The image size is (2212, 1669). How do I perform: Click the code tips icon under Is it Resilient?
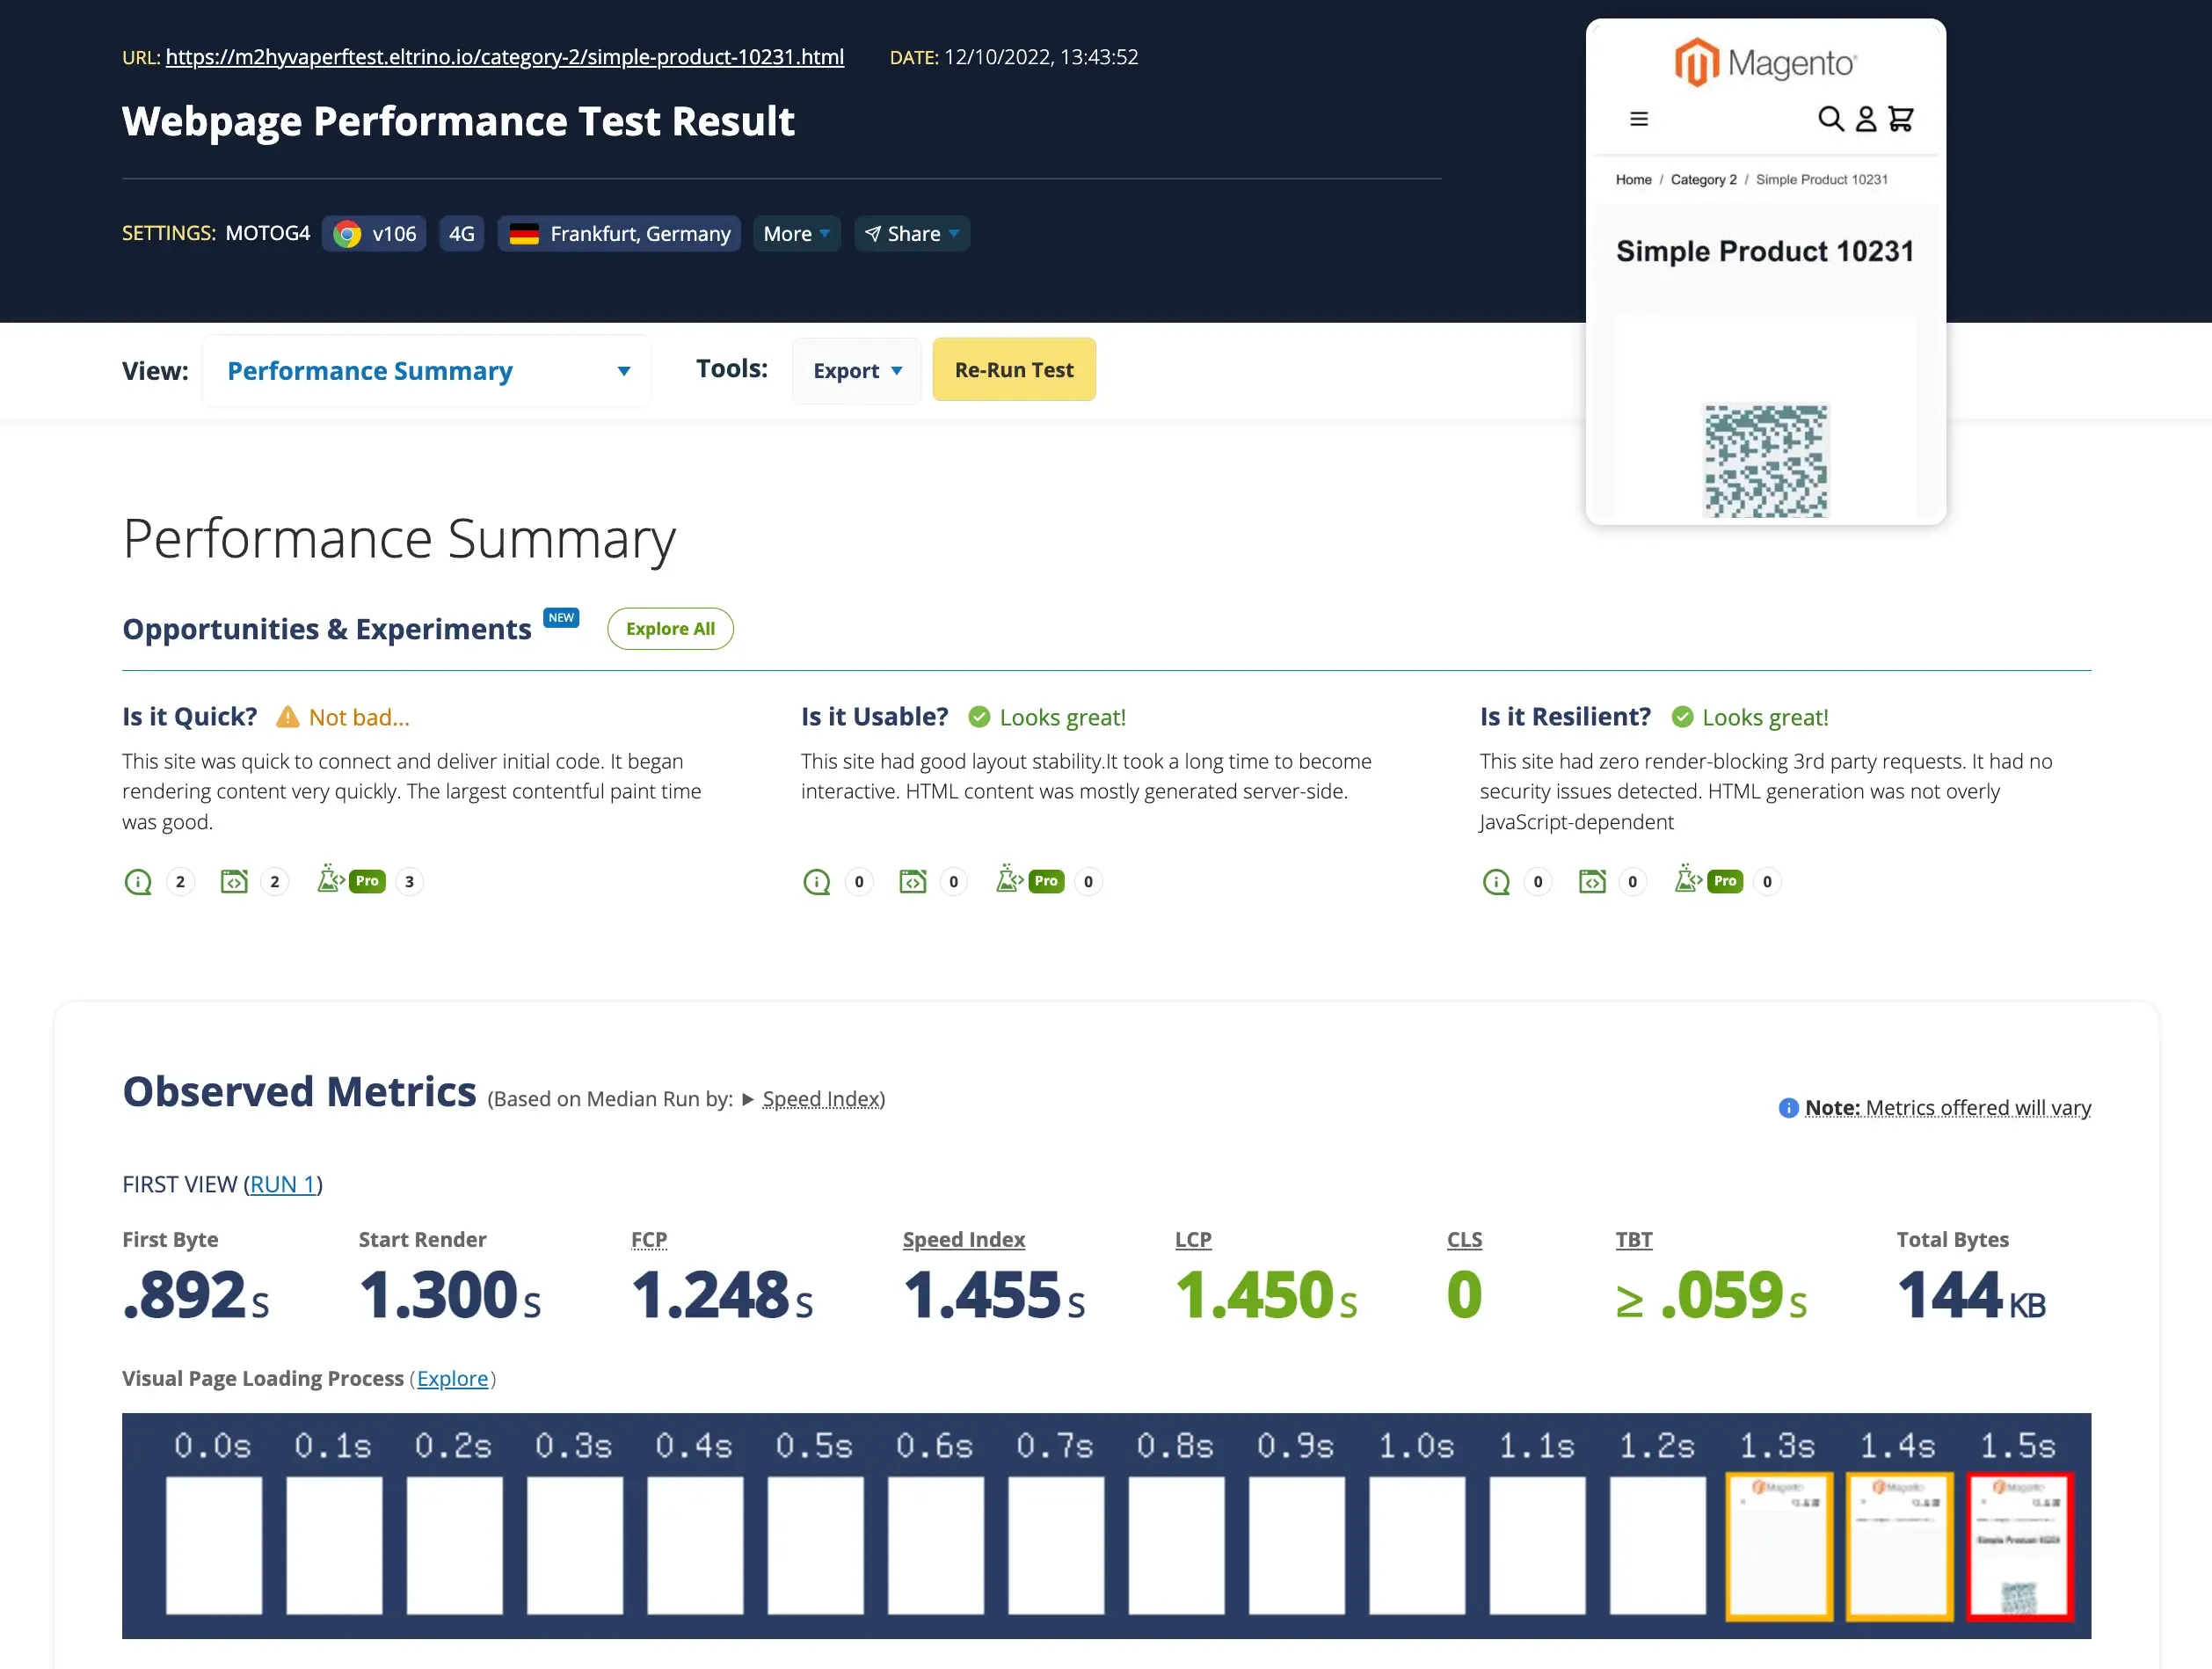click(1592, 881)
